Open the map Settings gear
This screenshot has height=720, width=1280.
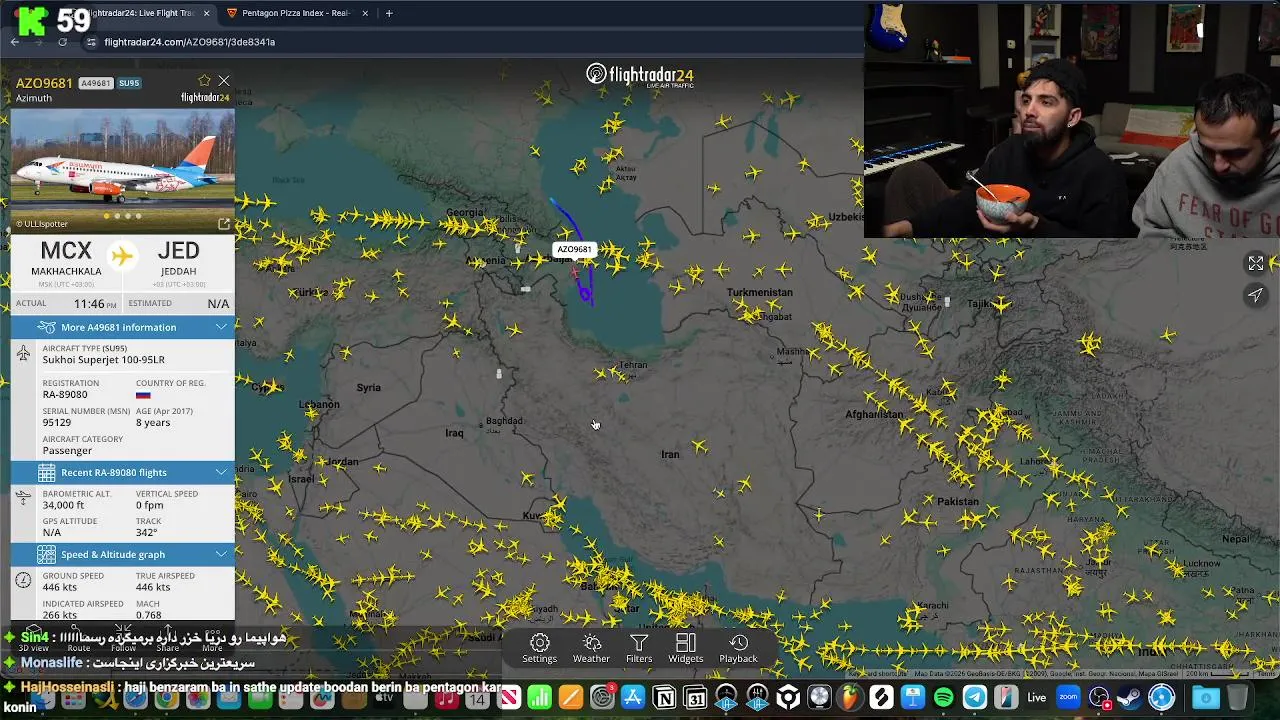pos(539,648)
